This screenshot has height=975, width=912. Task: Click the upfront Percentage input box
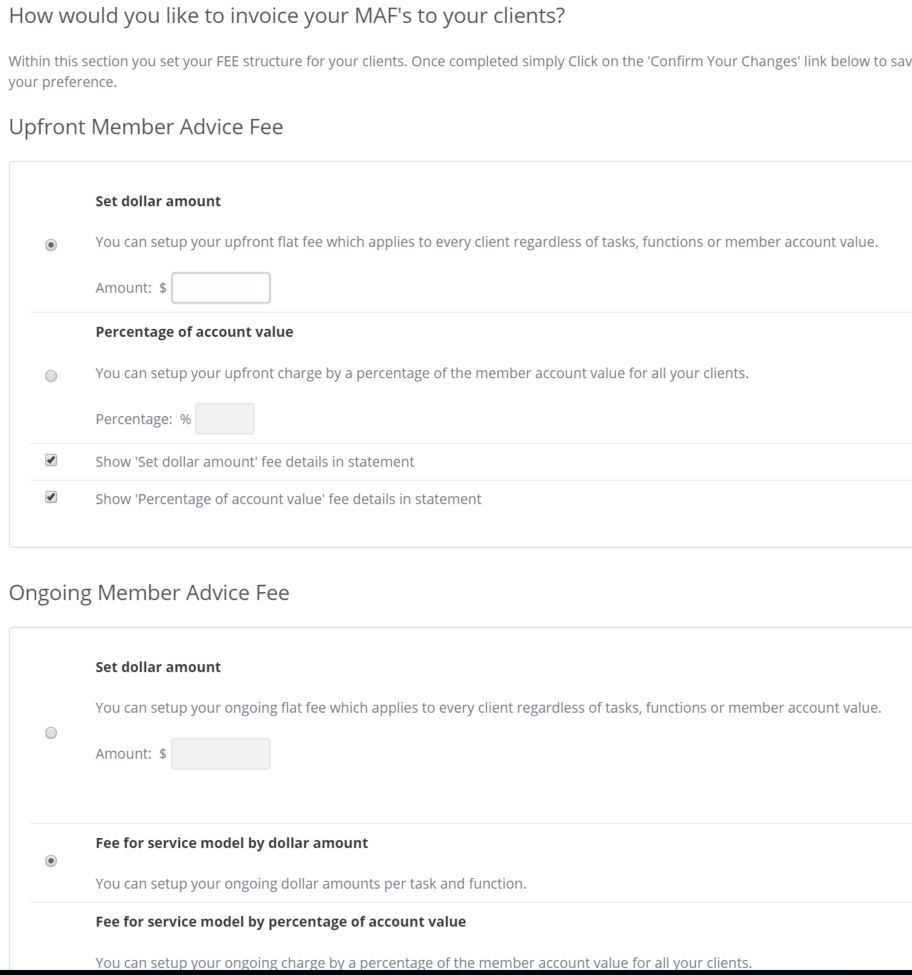point(225,419)
